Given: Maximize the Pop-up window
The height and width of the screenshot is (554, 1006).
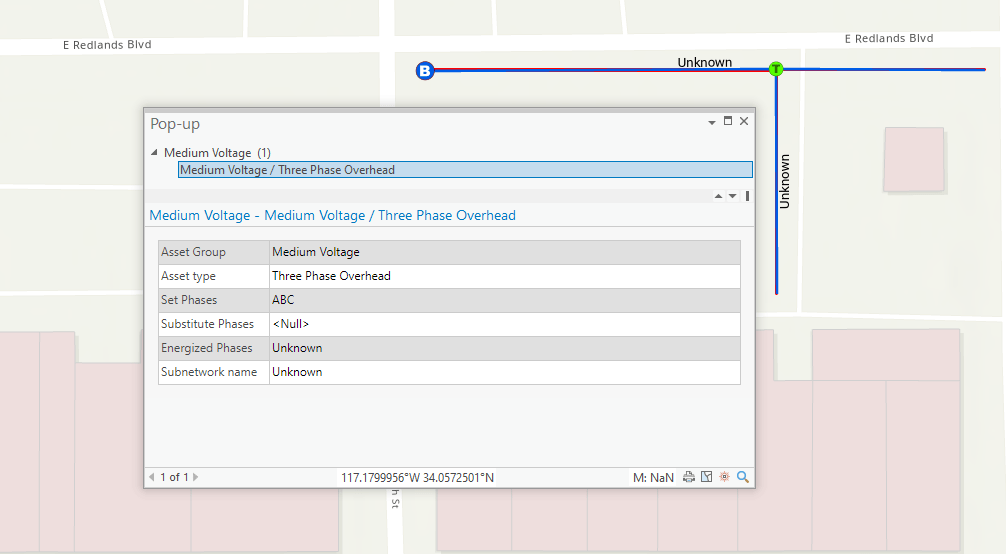Looking at the screenshot, I should point(728,121).
